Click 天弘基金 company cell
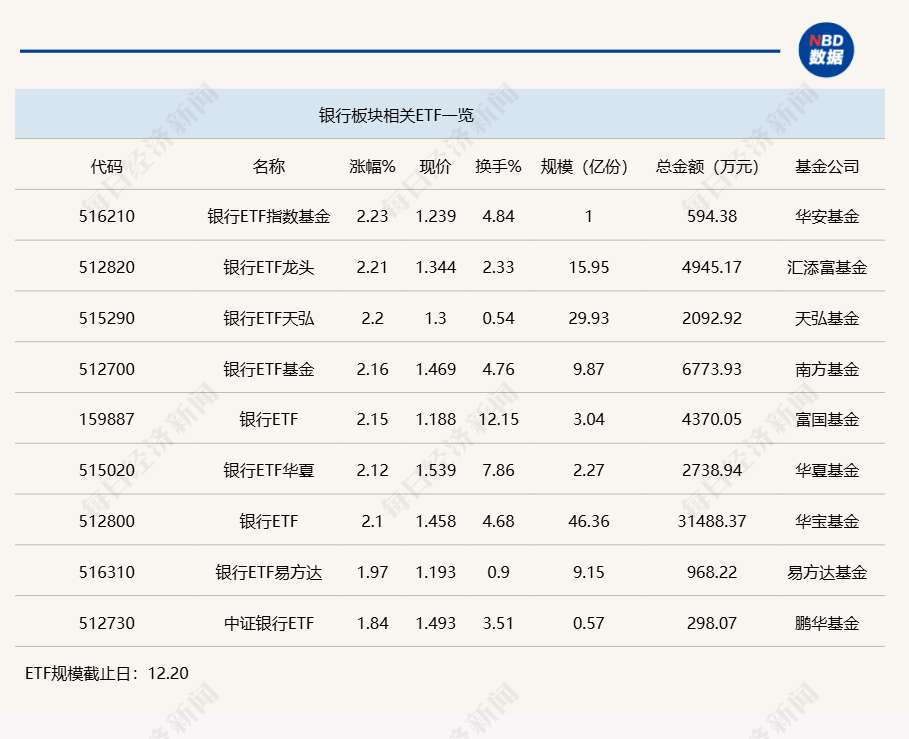Viewport: 909px width, 739px height. click(827, 318)
